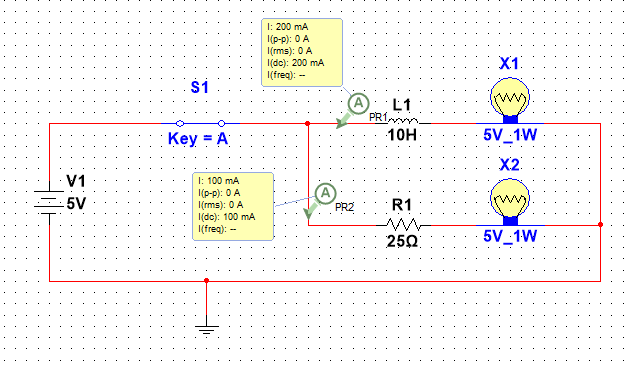The width and height of the screenshot is (625, 371).
Task: Click current probe PR2 ammeter icon
Action: click(326, 193)
